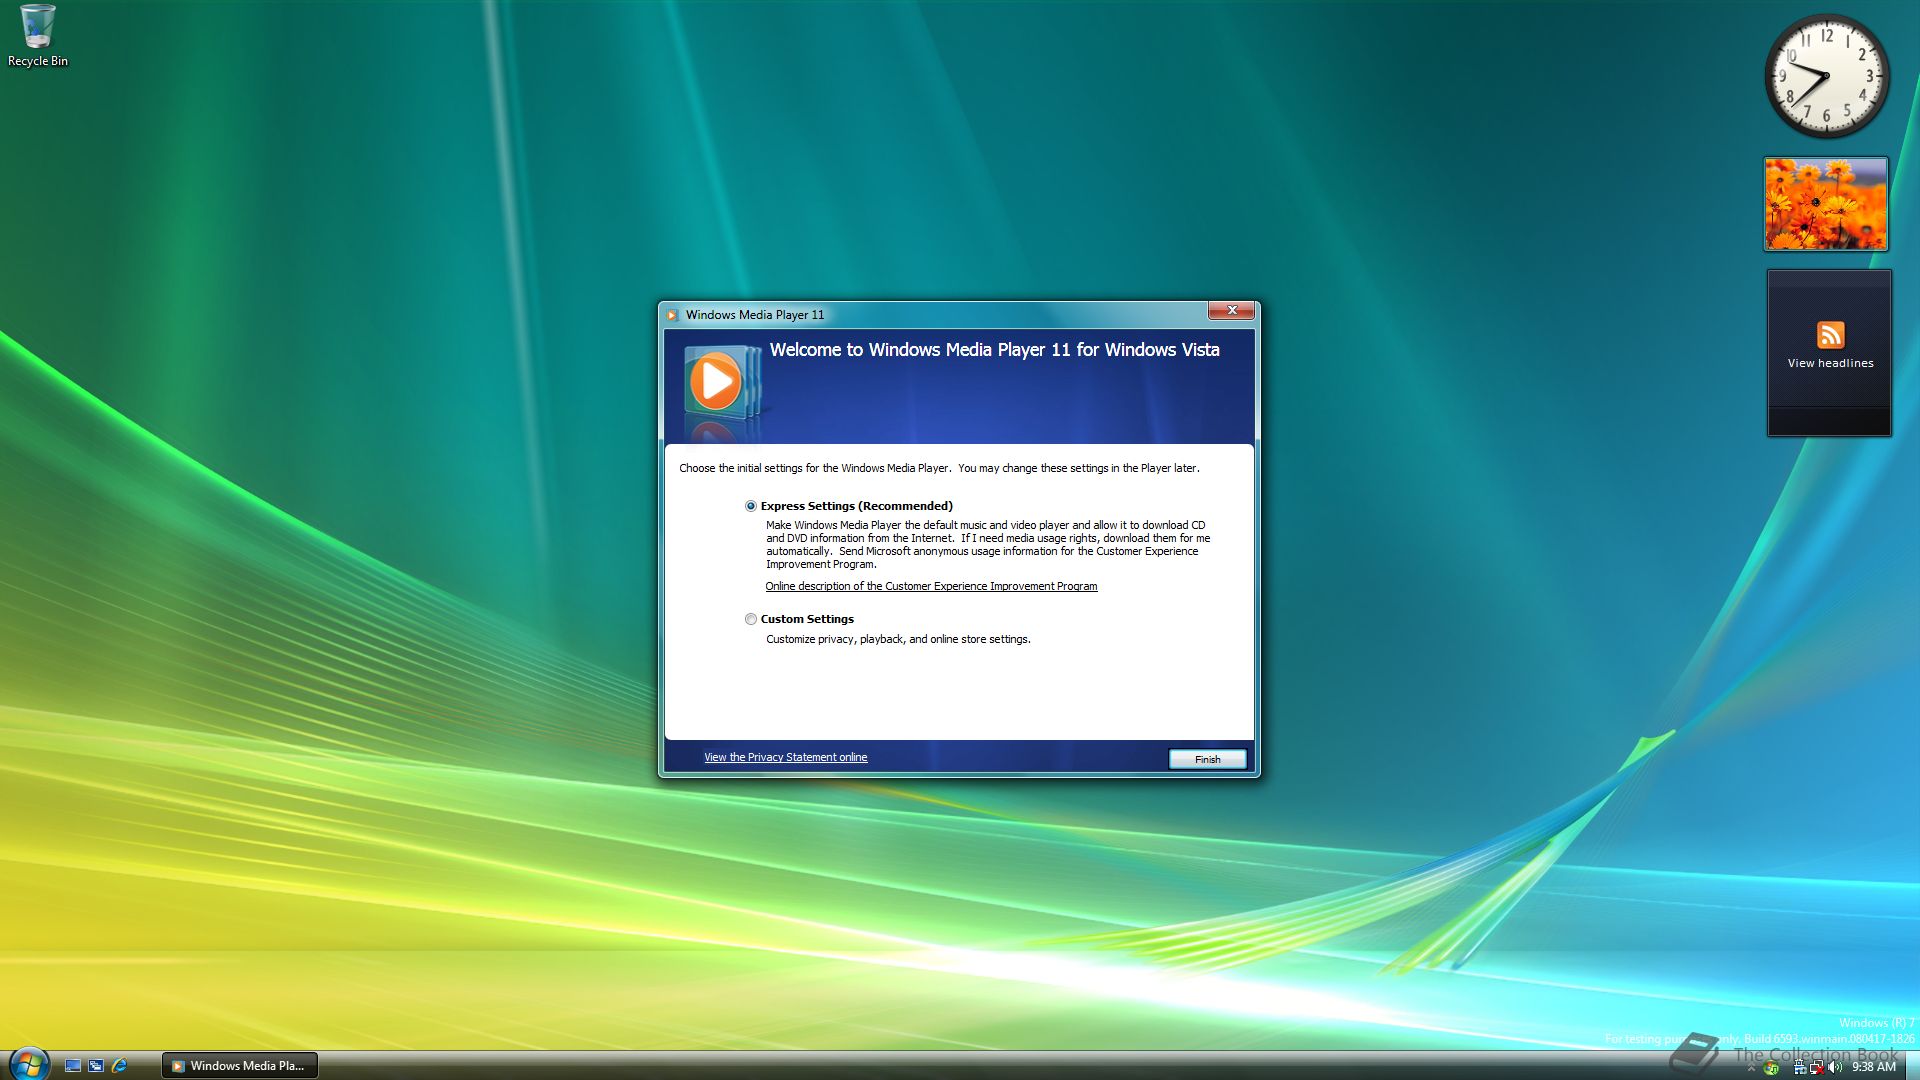Close the Windows Media Player 11 dialog
Image resolution: width=1920 pixels, height=1080 pixels.
[1231, 310]
